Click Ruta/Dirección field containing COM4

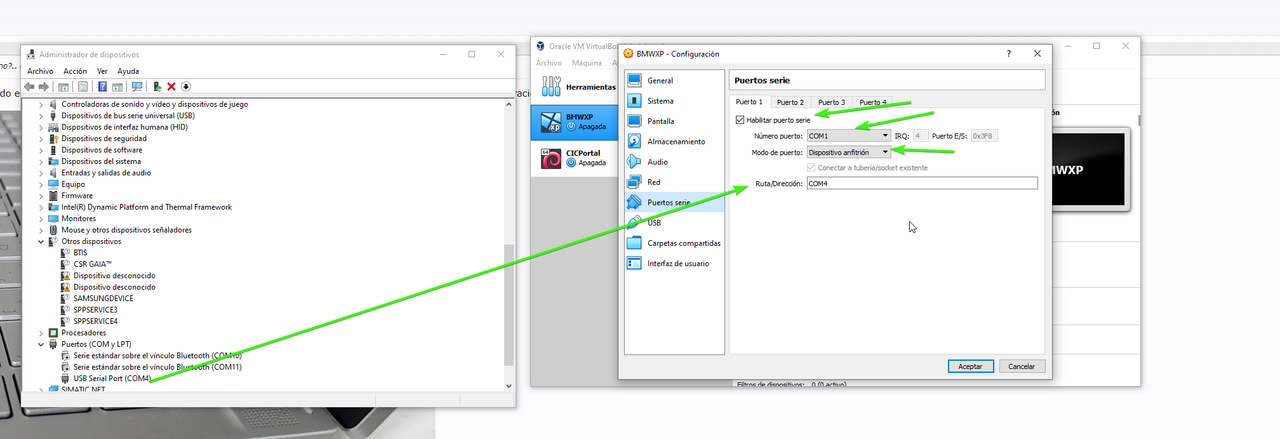pyautogui.click(x=921, y=183)
